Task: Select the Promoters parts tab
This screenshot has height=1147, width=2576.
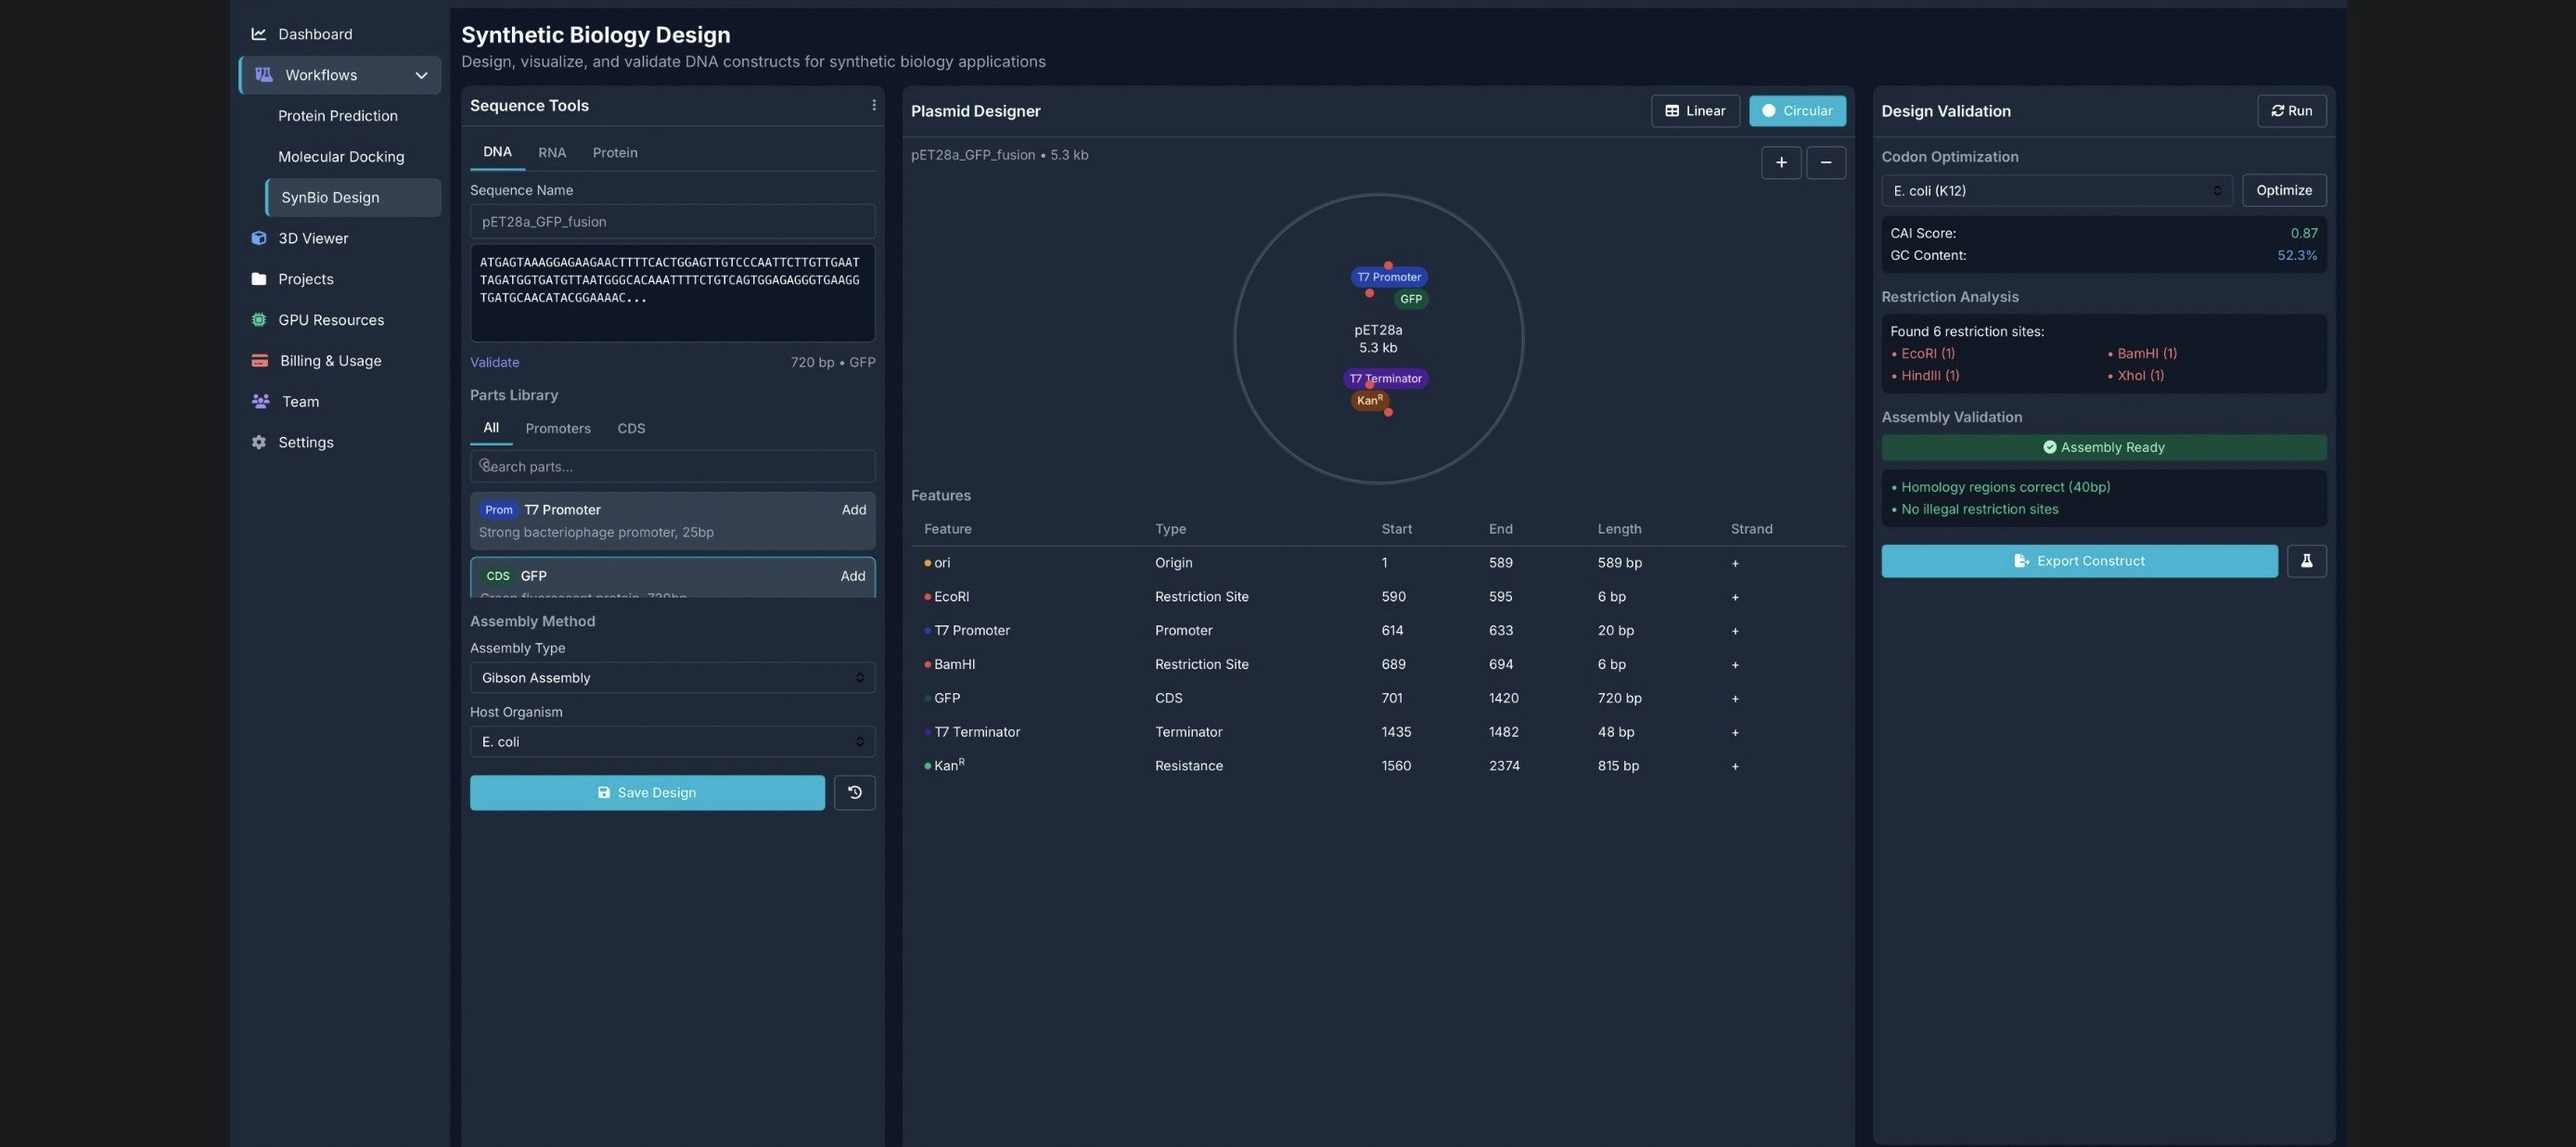Action: coord(557,428)
